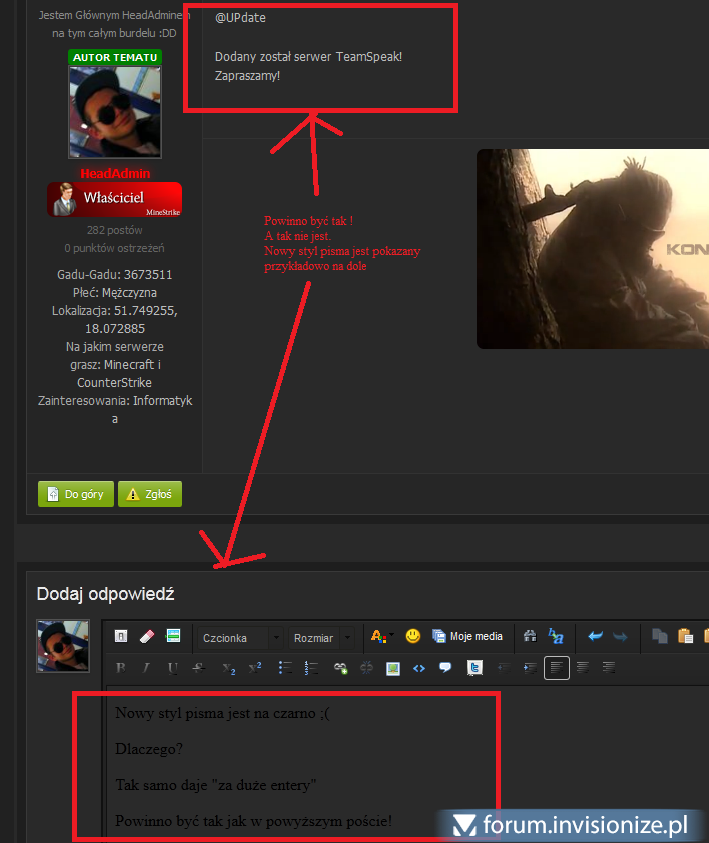Click the insert link icon
The height and width of the screenshot is (843, 709).
click(x=340, y=668)
